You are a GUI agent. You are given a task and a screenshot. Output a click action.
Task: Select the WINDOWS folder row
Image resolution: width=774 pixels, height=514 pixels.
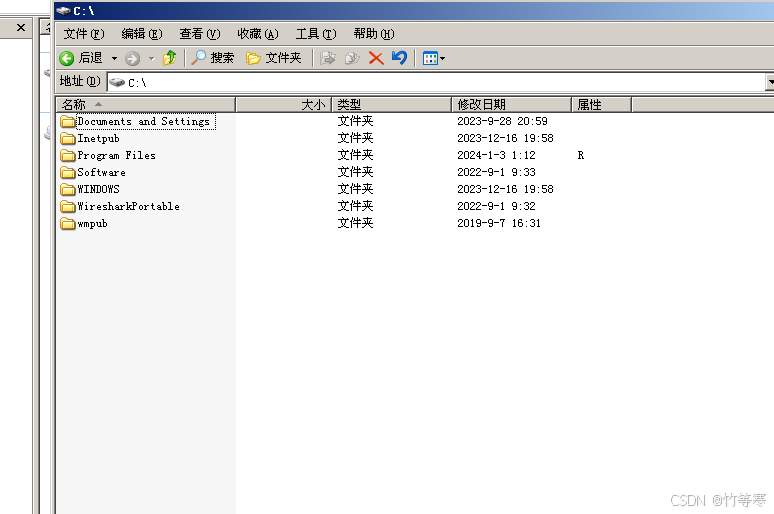(x=98, y=189)
